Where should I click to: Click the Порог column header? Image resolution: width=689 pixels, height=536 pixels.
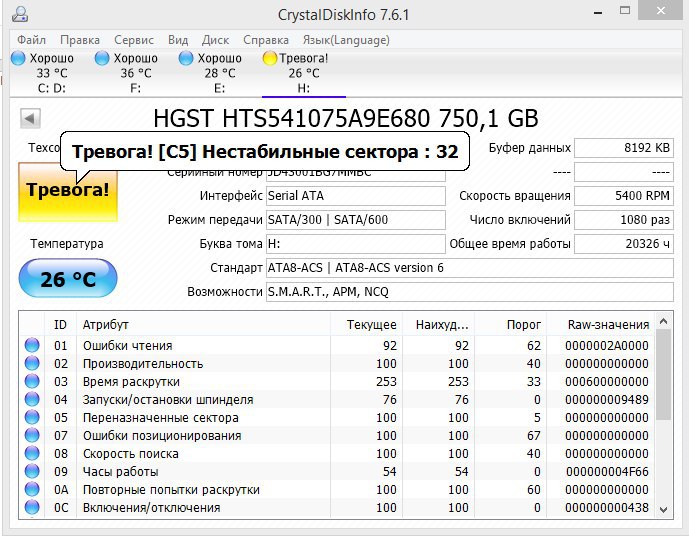[510, 325]
